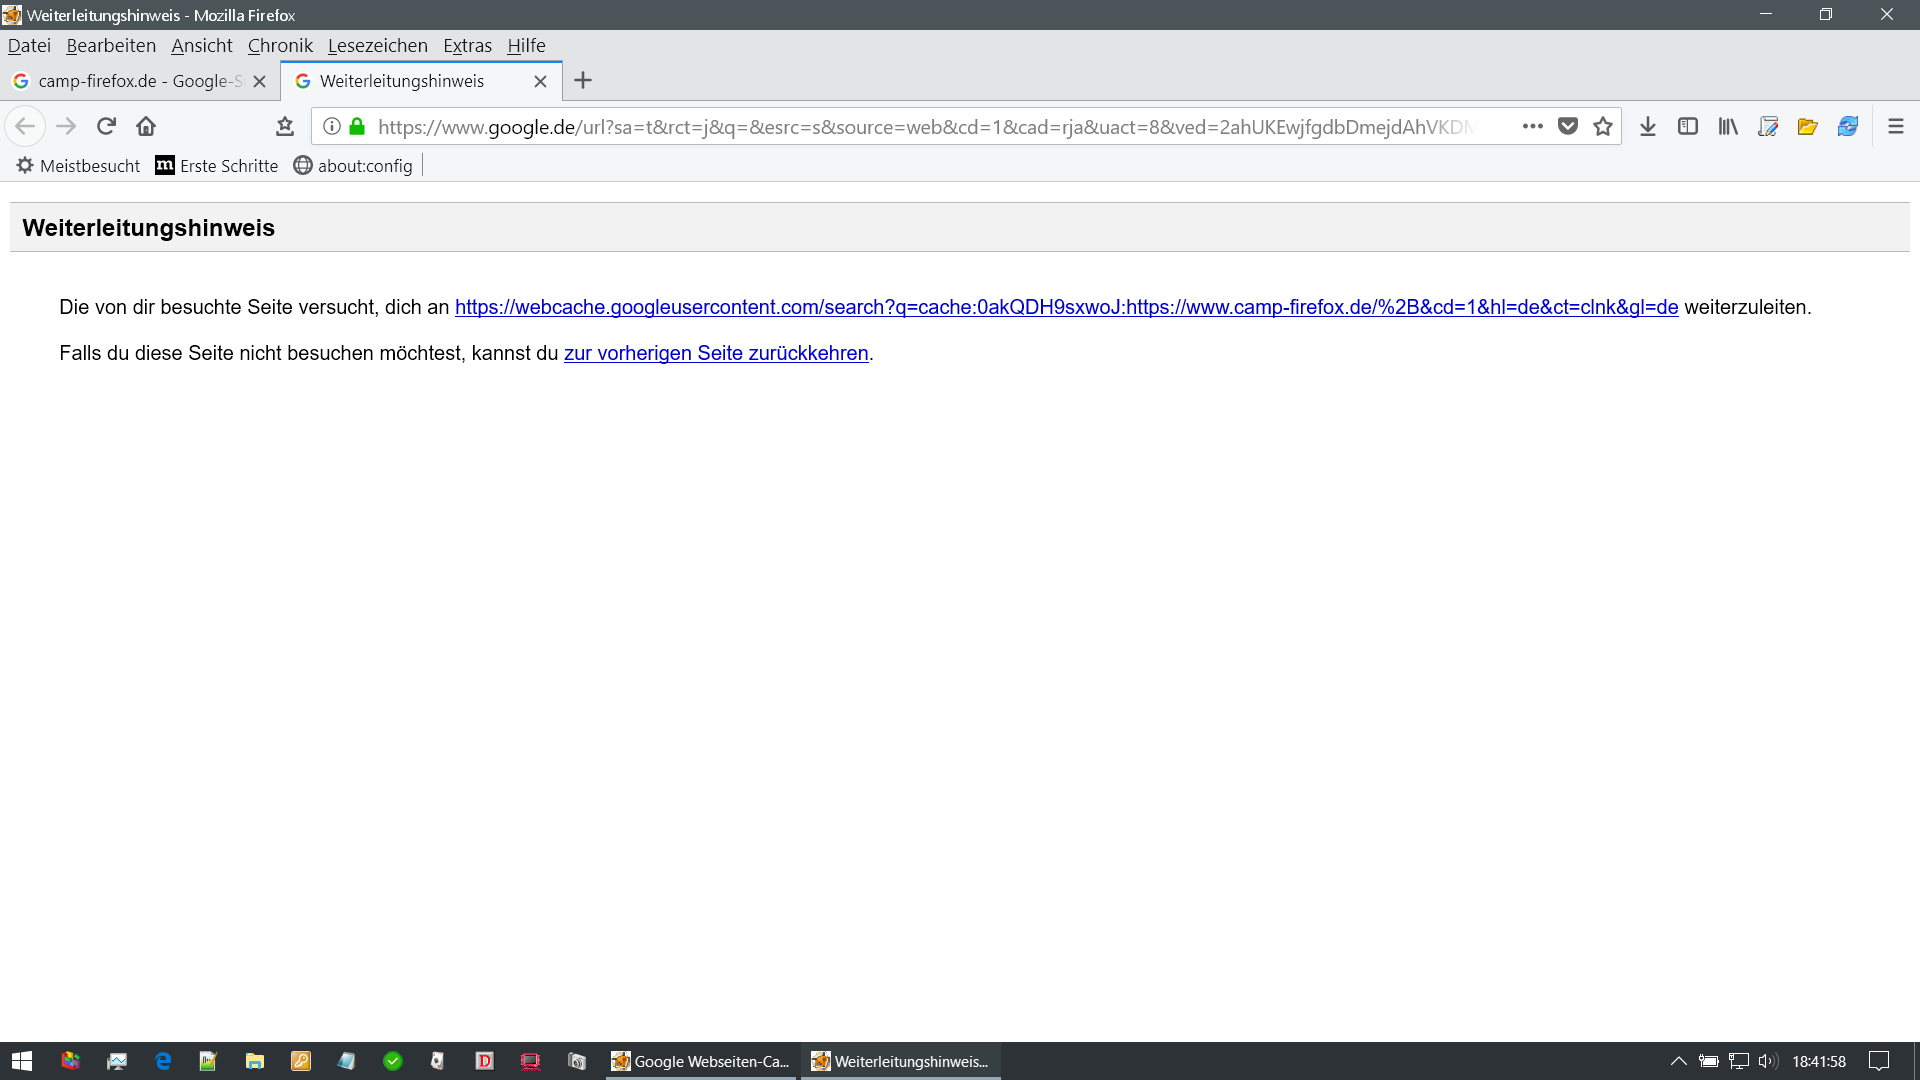Go to the Firefox home page

coord(146,126)
